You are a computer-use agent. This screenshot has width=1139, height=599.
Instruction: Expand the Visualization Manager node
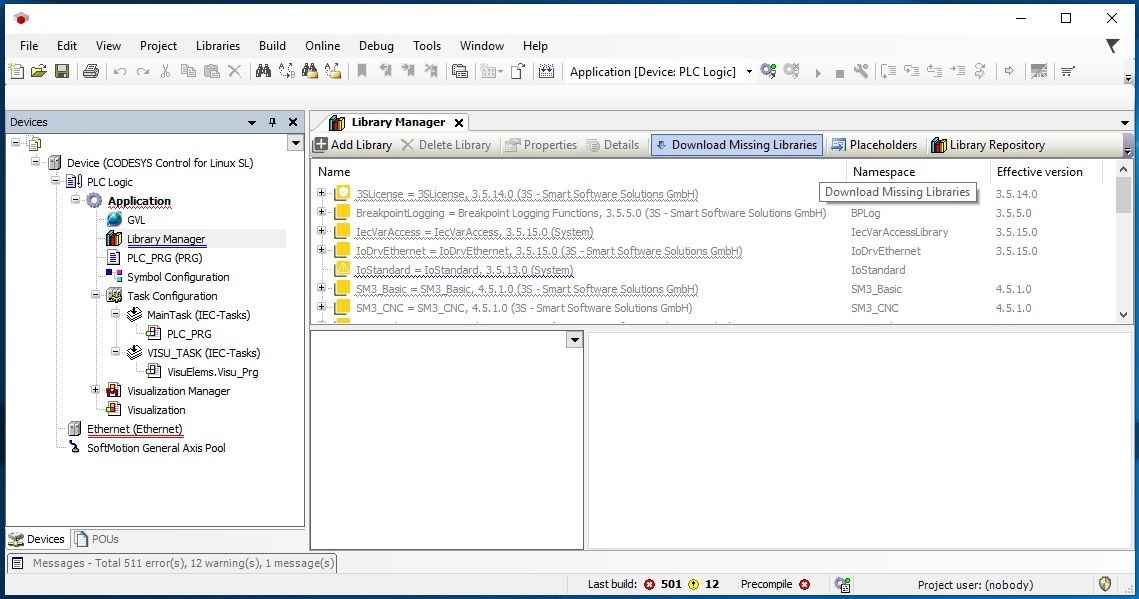[95, 390]
